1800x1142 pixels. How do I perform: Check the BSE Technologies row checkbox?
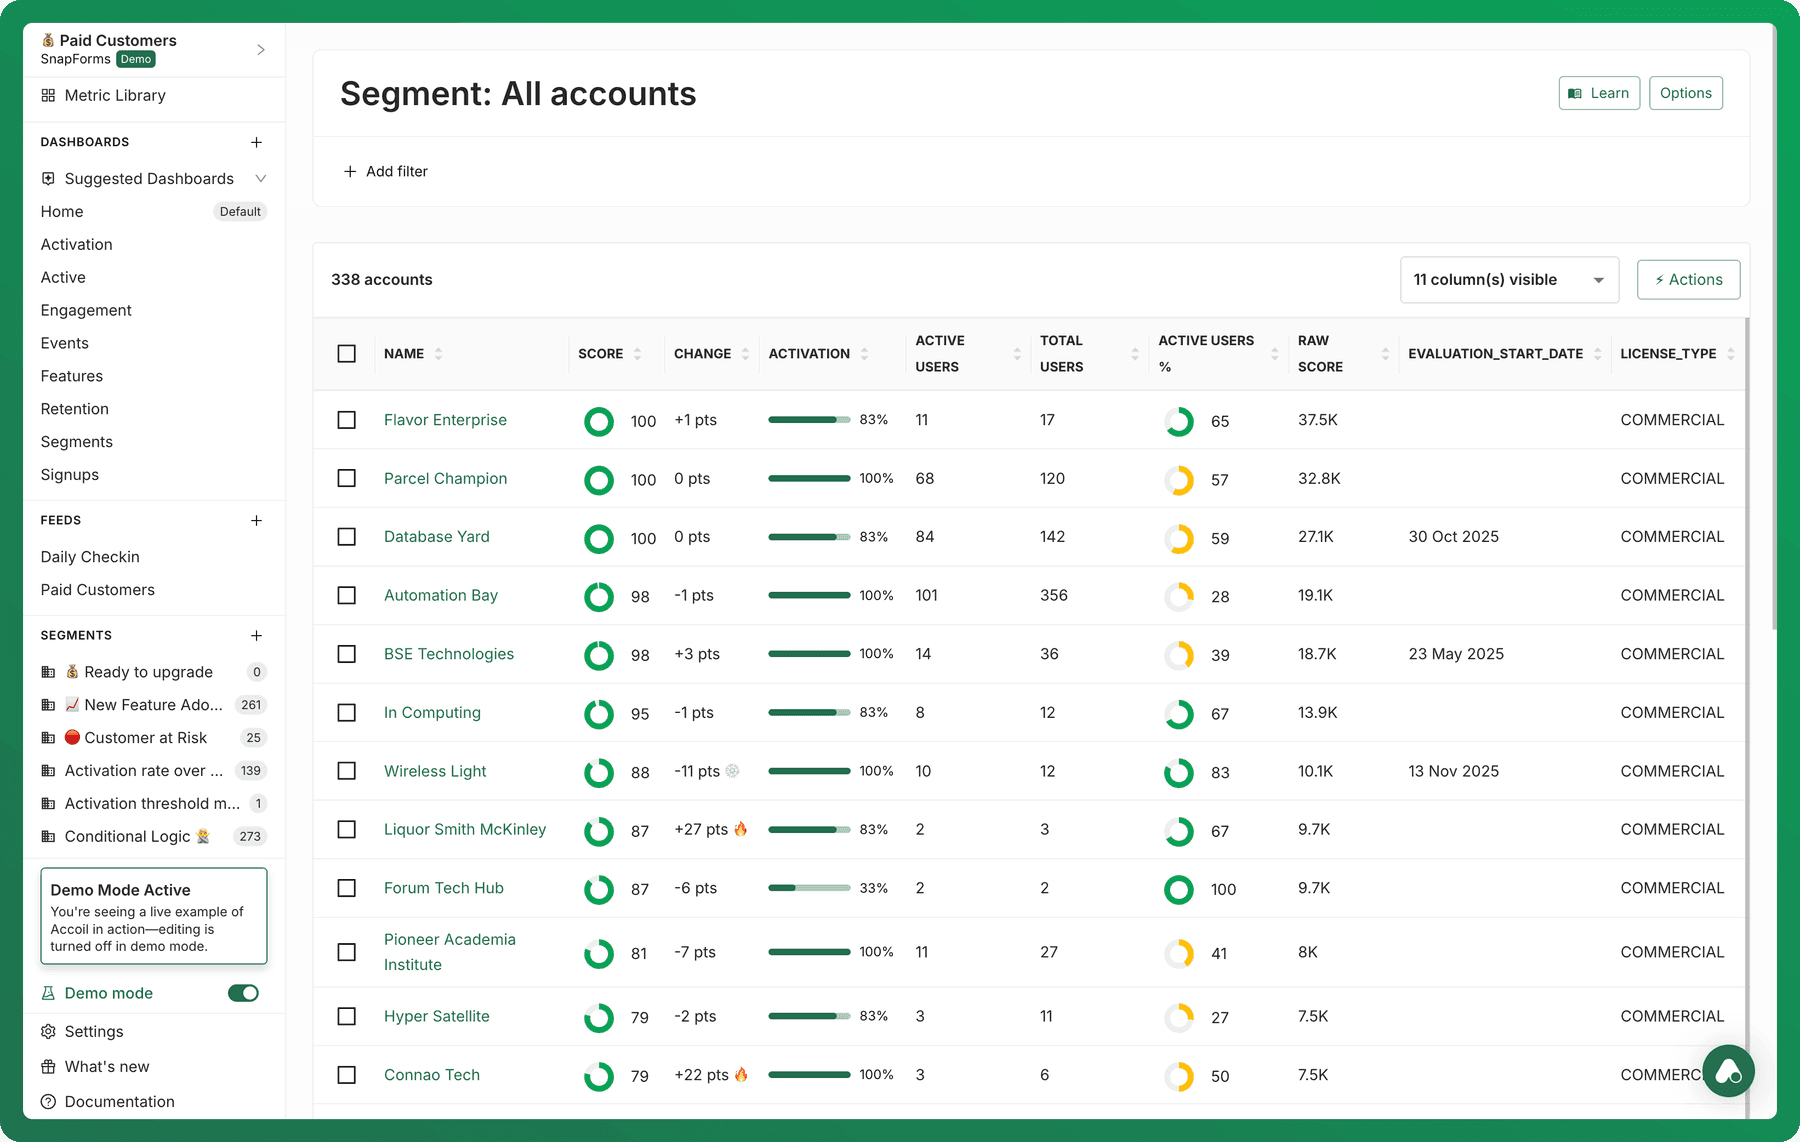[347, 654]
